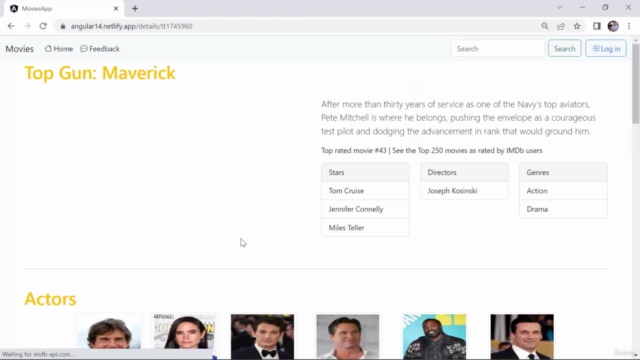Bookmark this page with star icon
Screen dimensions: 640x360
(x=577, y=26)
